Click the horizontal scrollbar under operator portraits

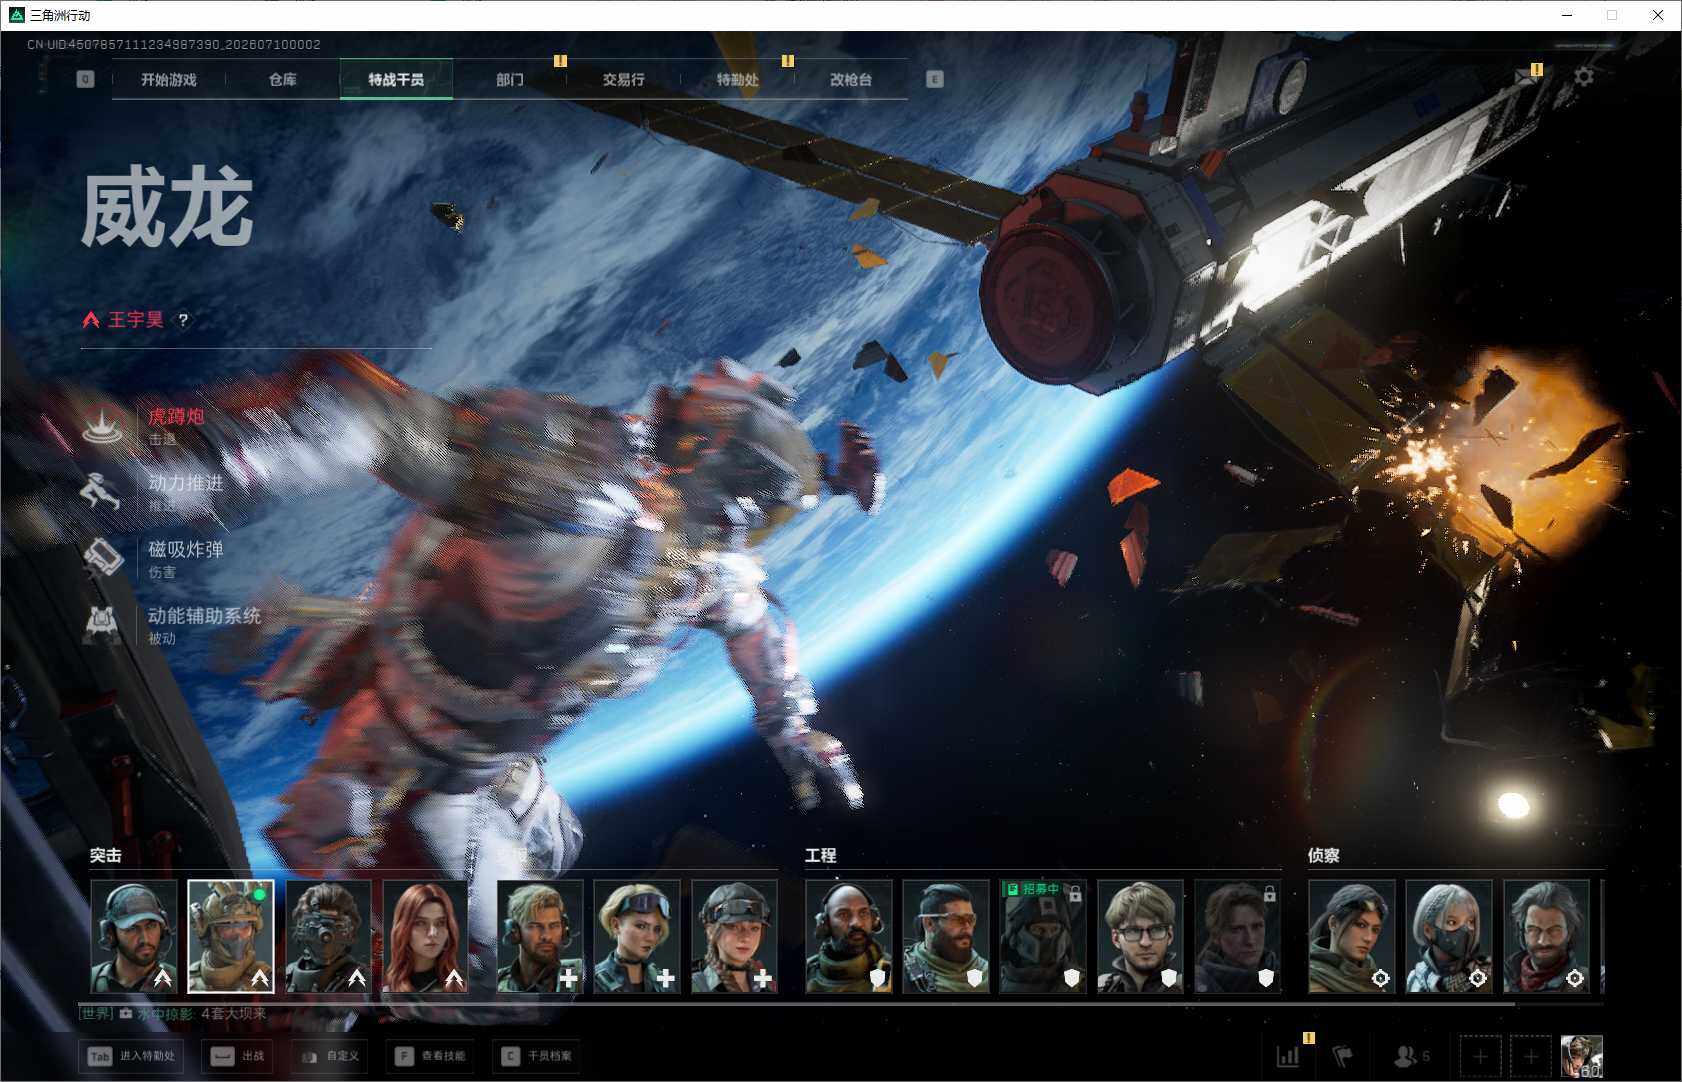797,1003
